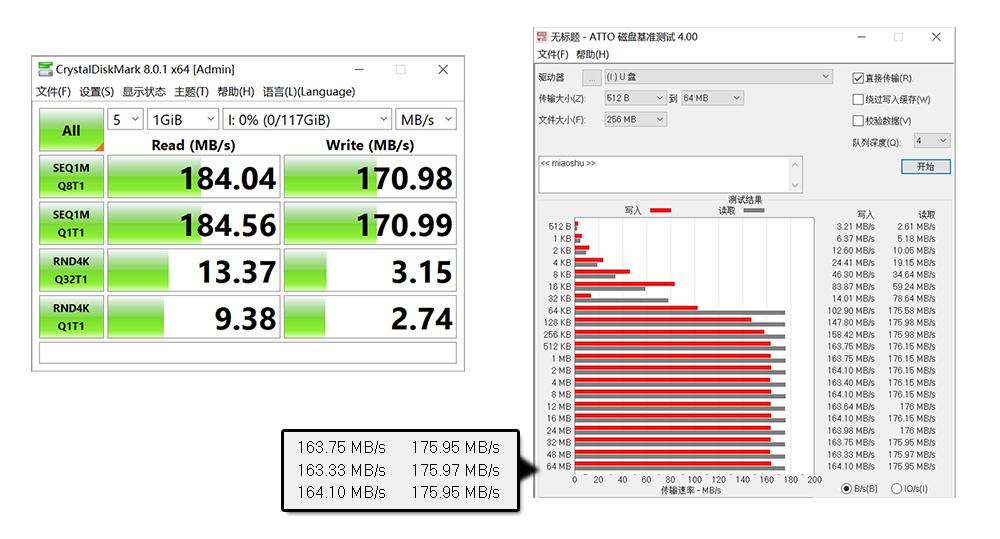Click the SEQ1M Q1T1 write value 170.99
Screen dimensions: 1000x539
tap(370, 223)
